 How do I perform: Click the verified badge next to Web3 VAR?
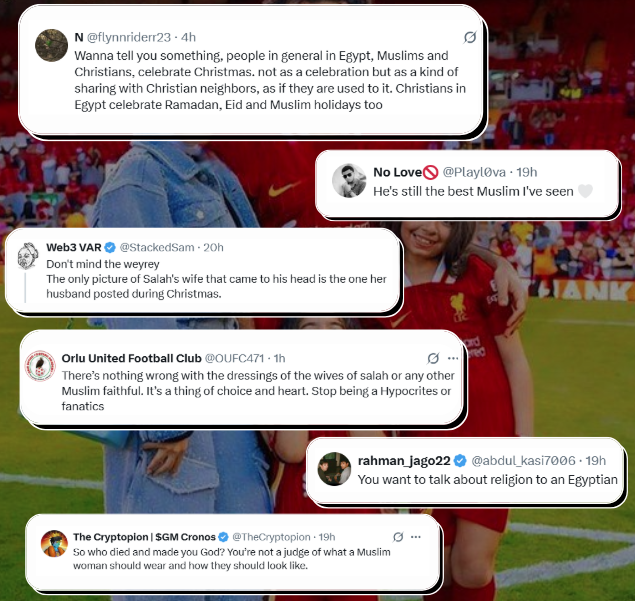pyautogui.click(x=110, y=247)
